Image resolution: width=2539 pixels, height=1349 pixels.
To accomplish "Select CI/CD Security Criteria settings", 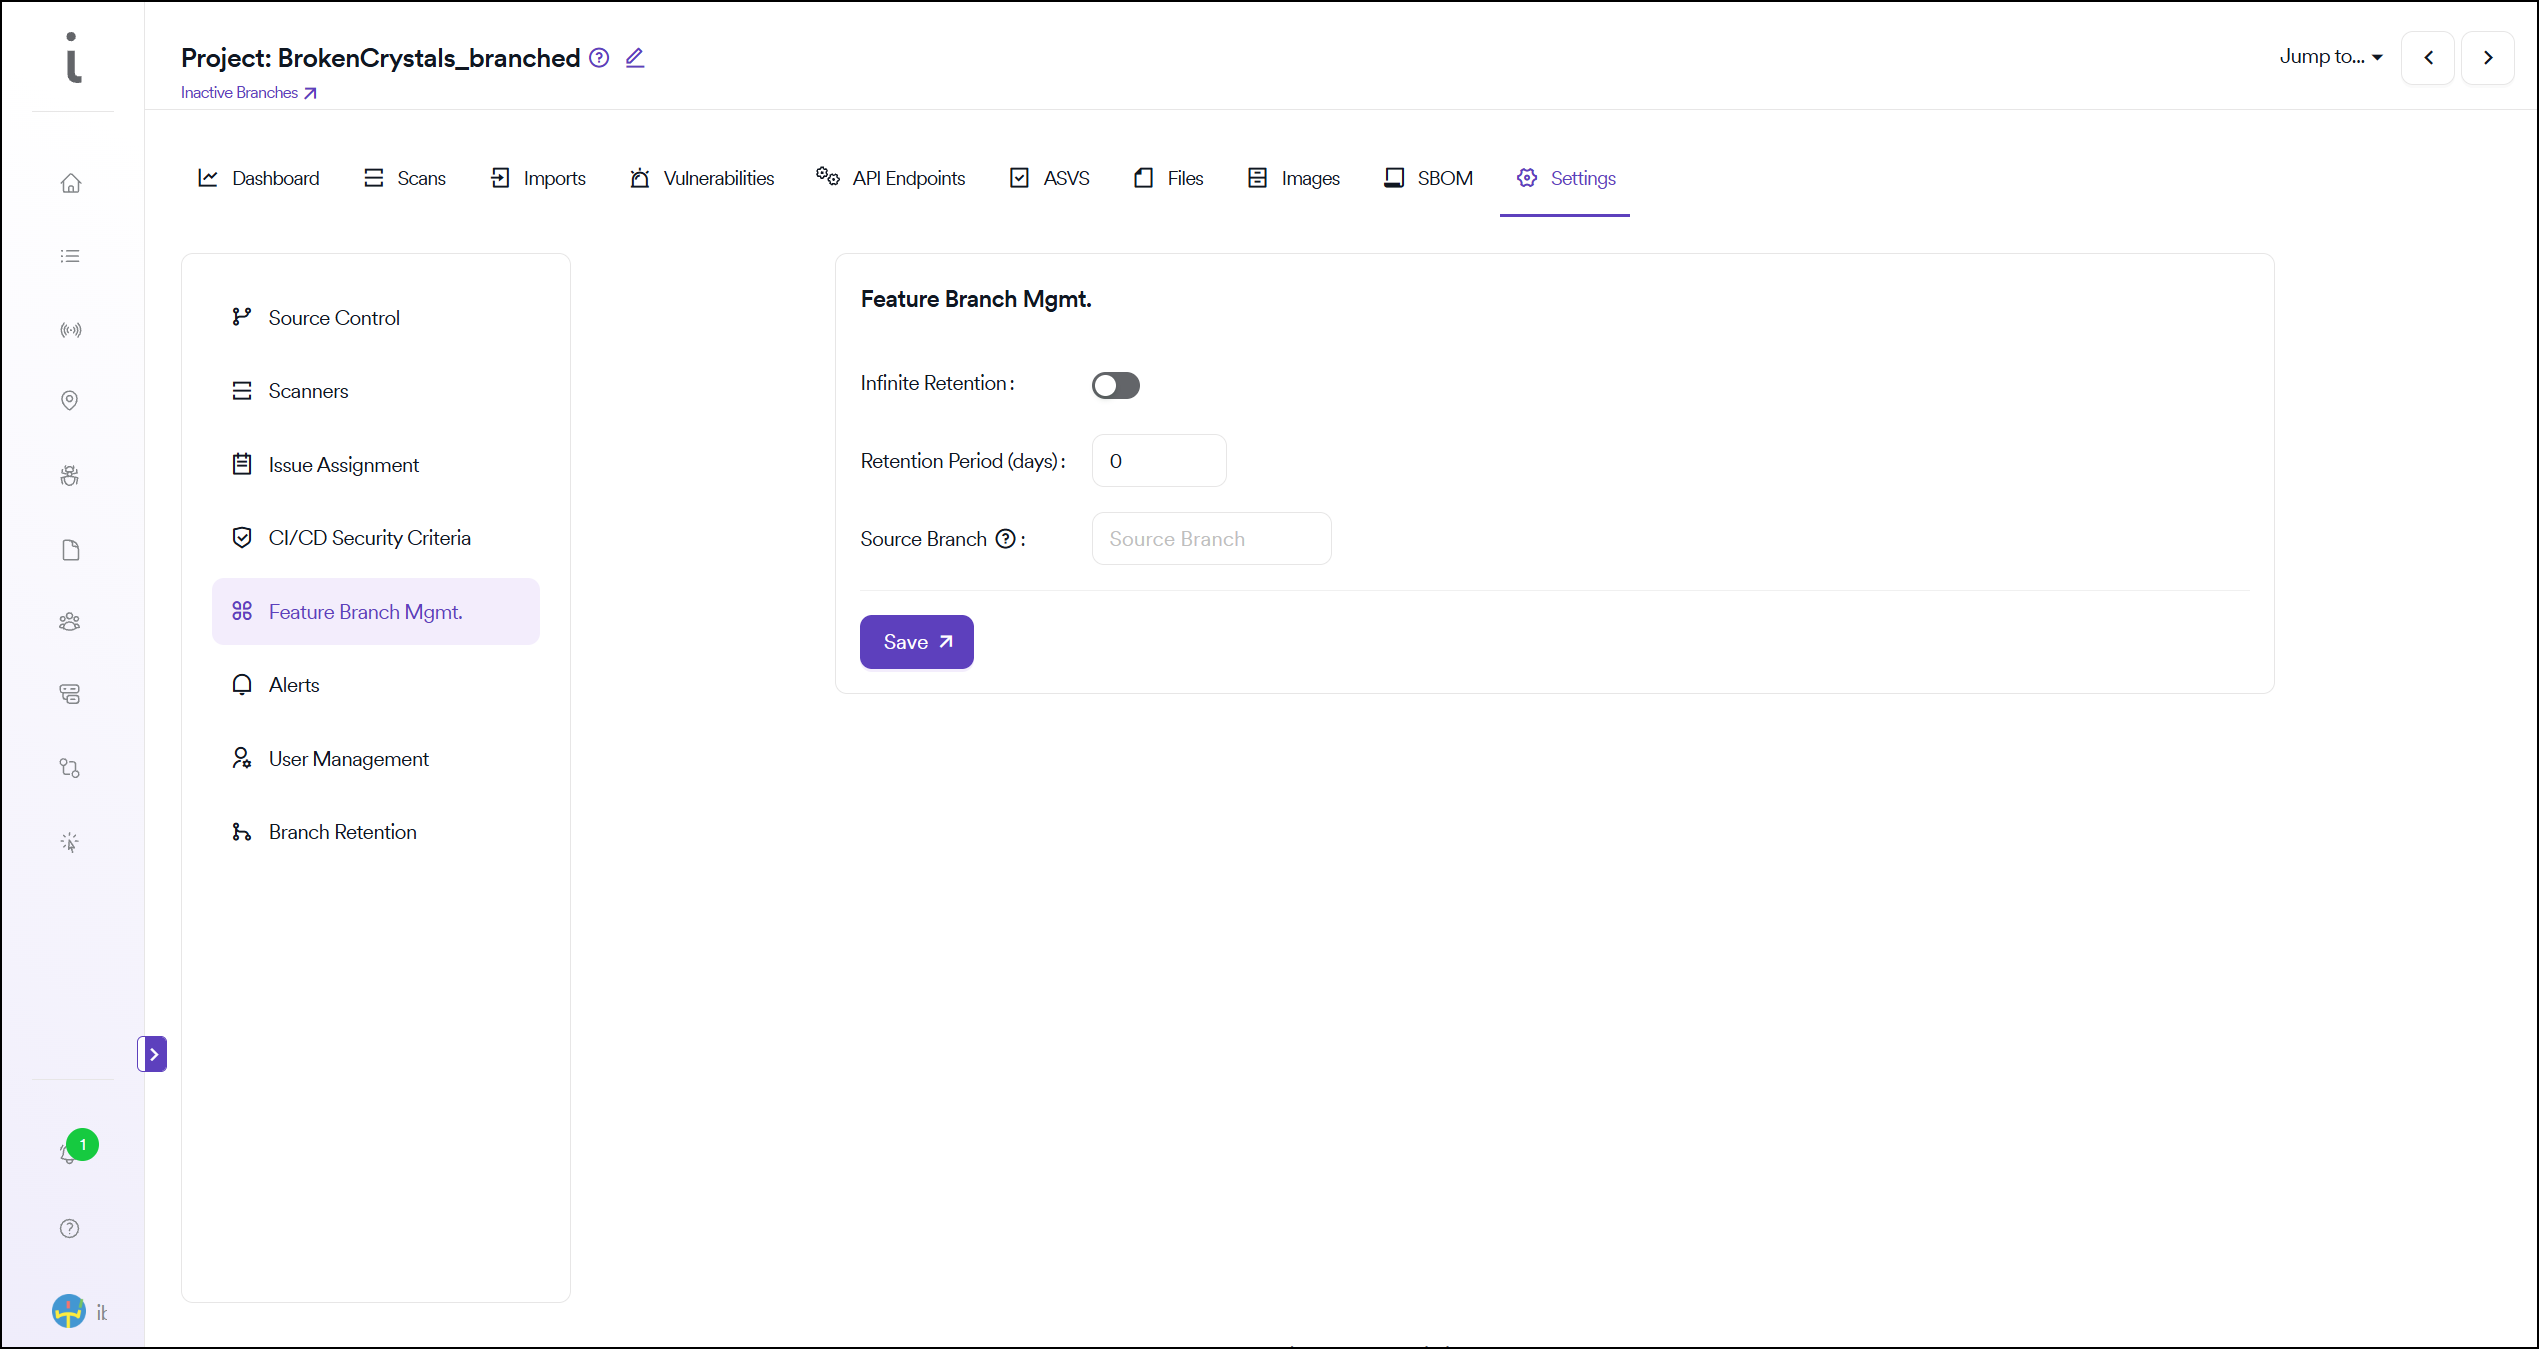I will 369,538.
